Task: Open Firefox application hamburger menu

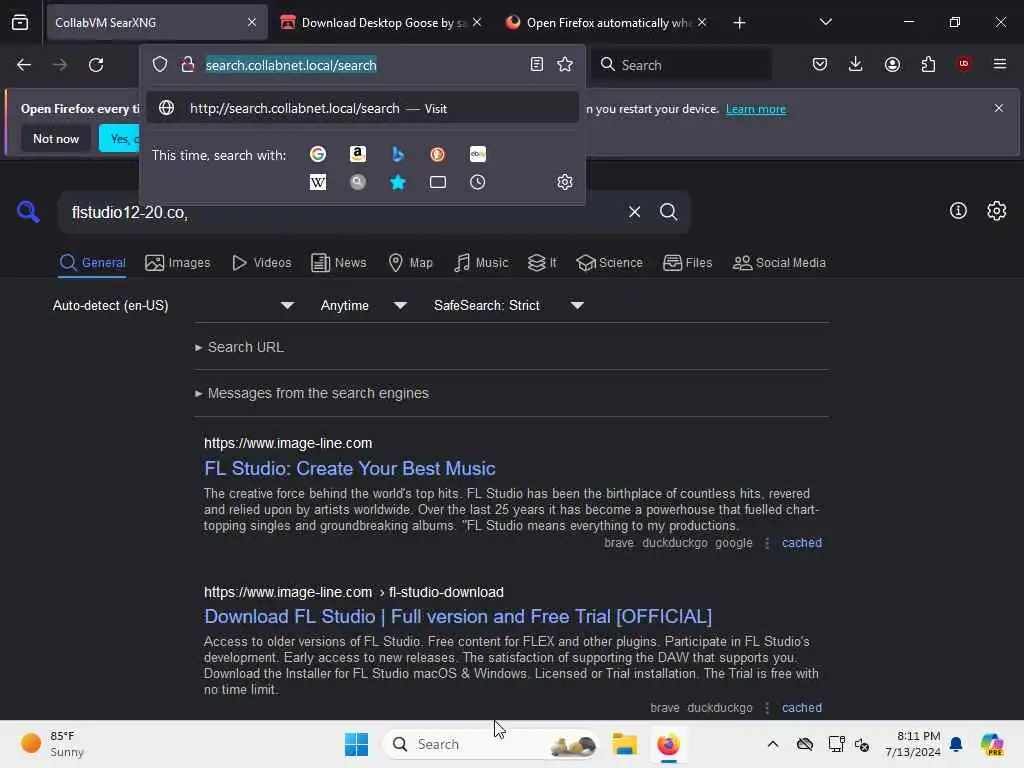Action: tap(1000, 64)
